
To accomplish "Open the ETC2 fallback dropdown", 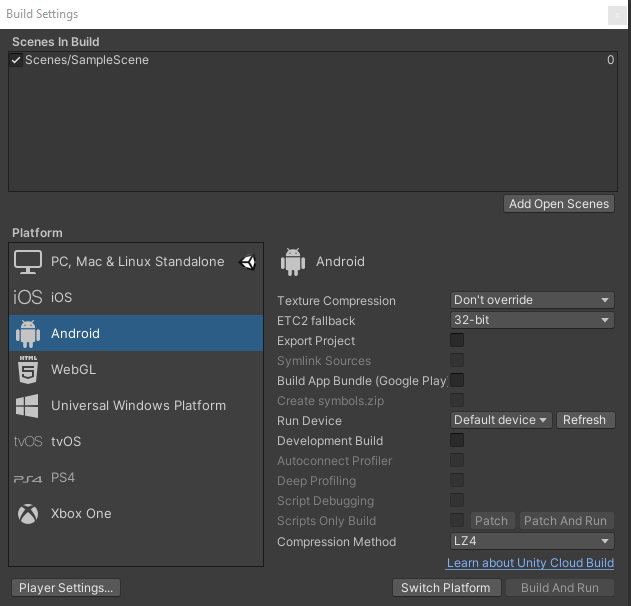I will (531, 320).
